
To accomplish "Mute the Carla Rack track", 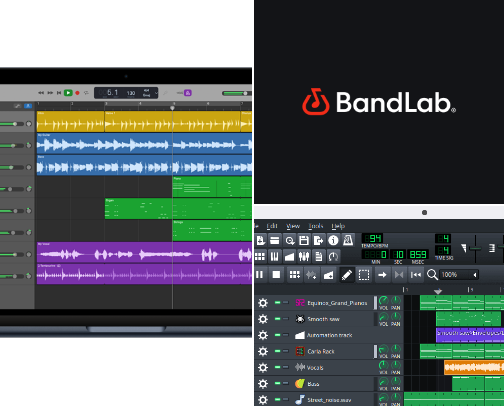I will (277, 351).
